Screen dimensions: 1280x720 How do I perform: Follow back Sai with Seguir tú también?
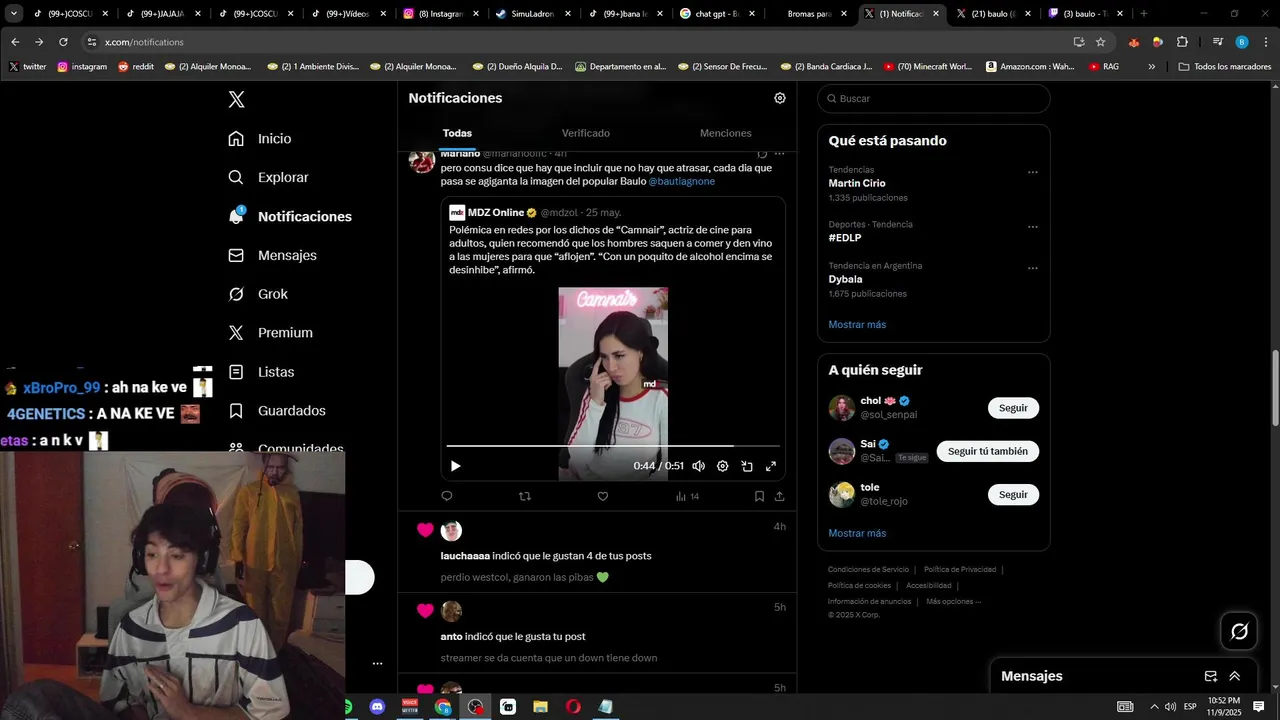988,451
